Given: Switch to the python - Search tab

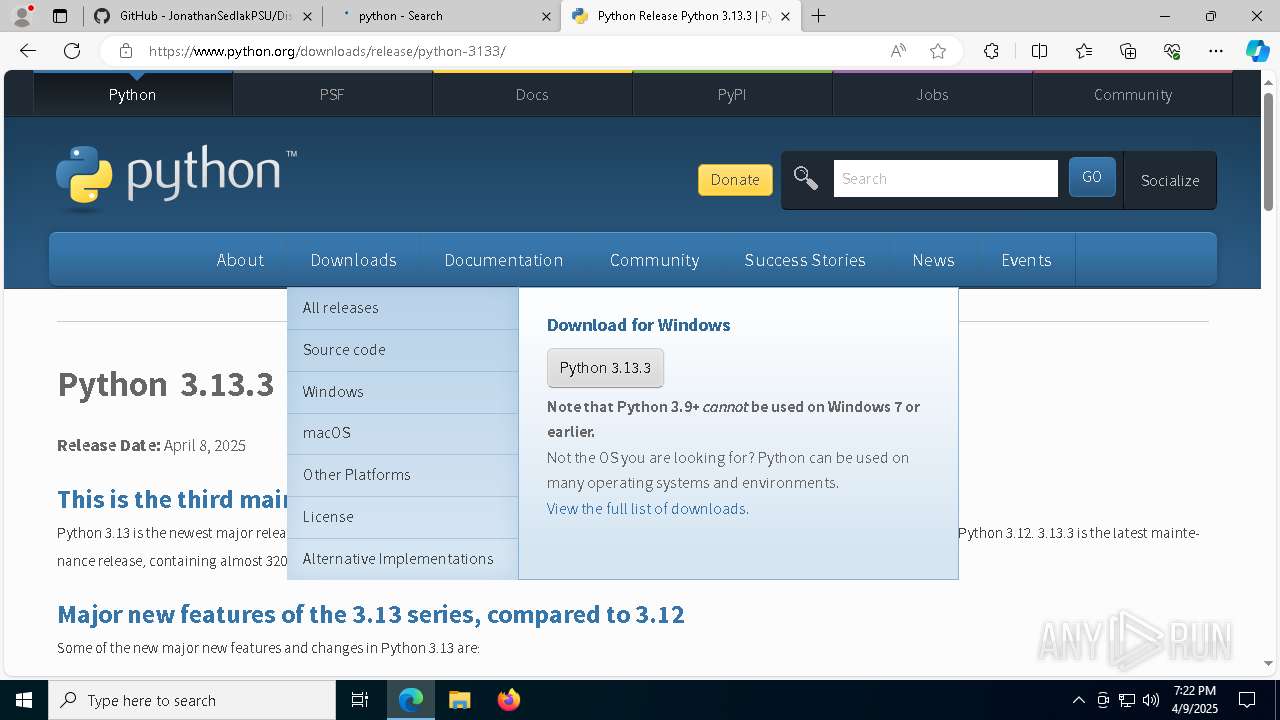Looking at the screenshot, I should (x=441, y=16).
